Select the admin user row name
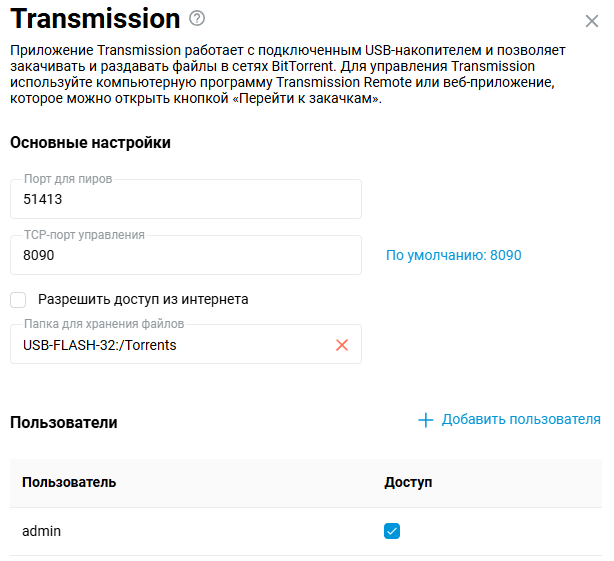 (42, 532)
